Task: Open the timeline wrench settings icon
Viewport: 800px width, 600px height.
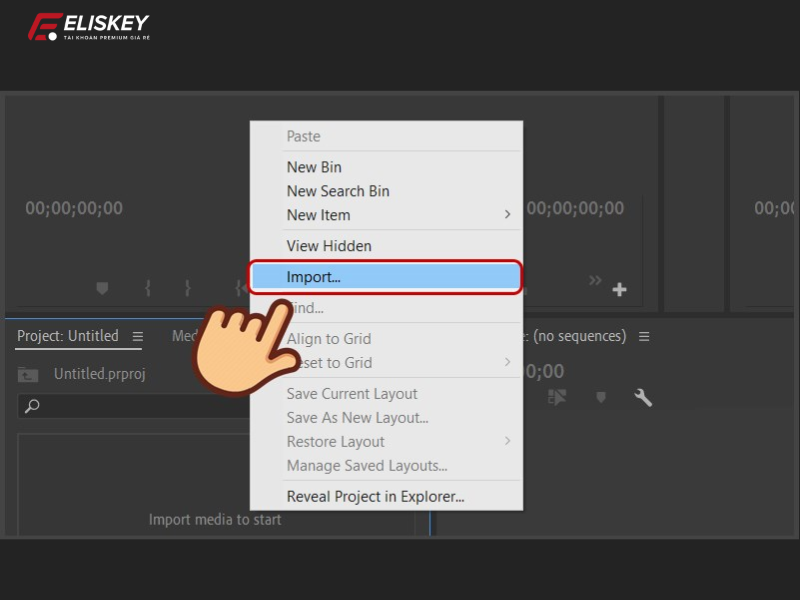Action: tap(644, 397)
